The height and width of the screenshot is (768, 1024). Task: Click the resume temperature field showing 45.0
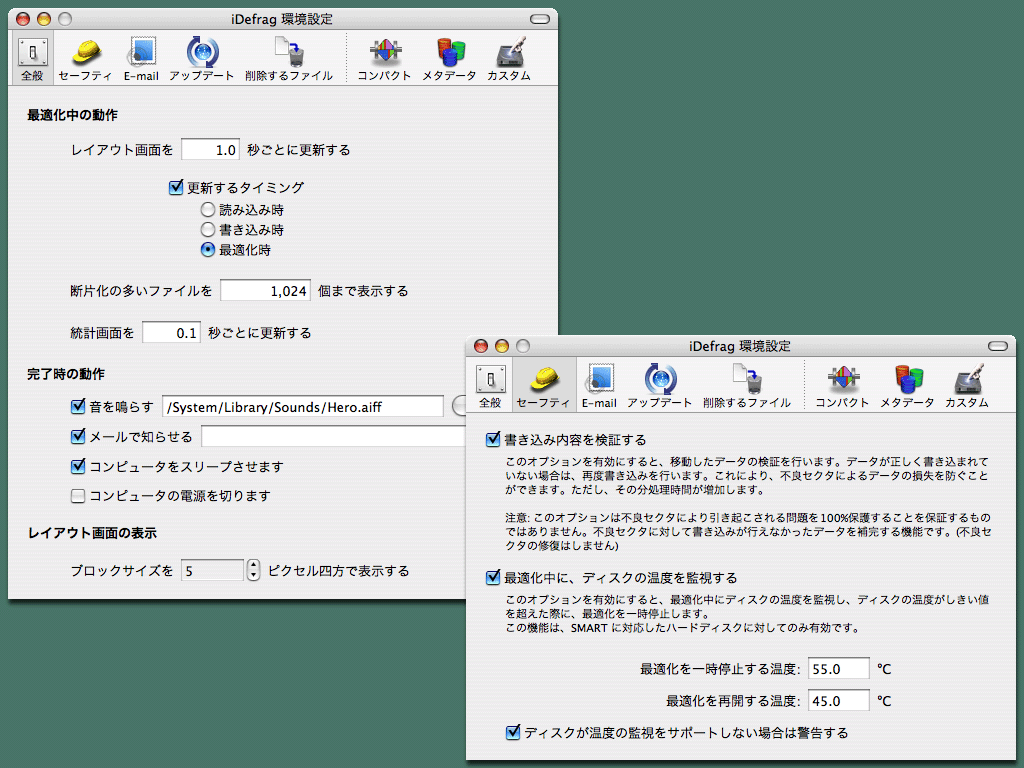[839, 701]
